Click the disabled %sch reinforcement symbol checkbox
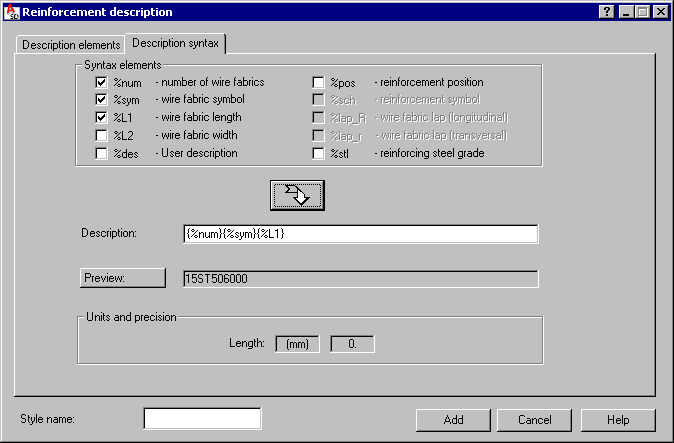The image size is (674, 443). (318, 100)
